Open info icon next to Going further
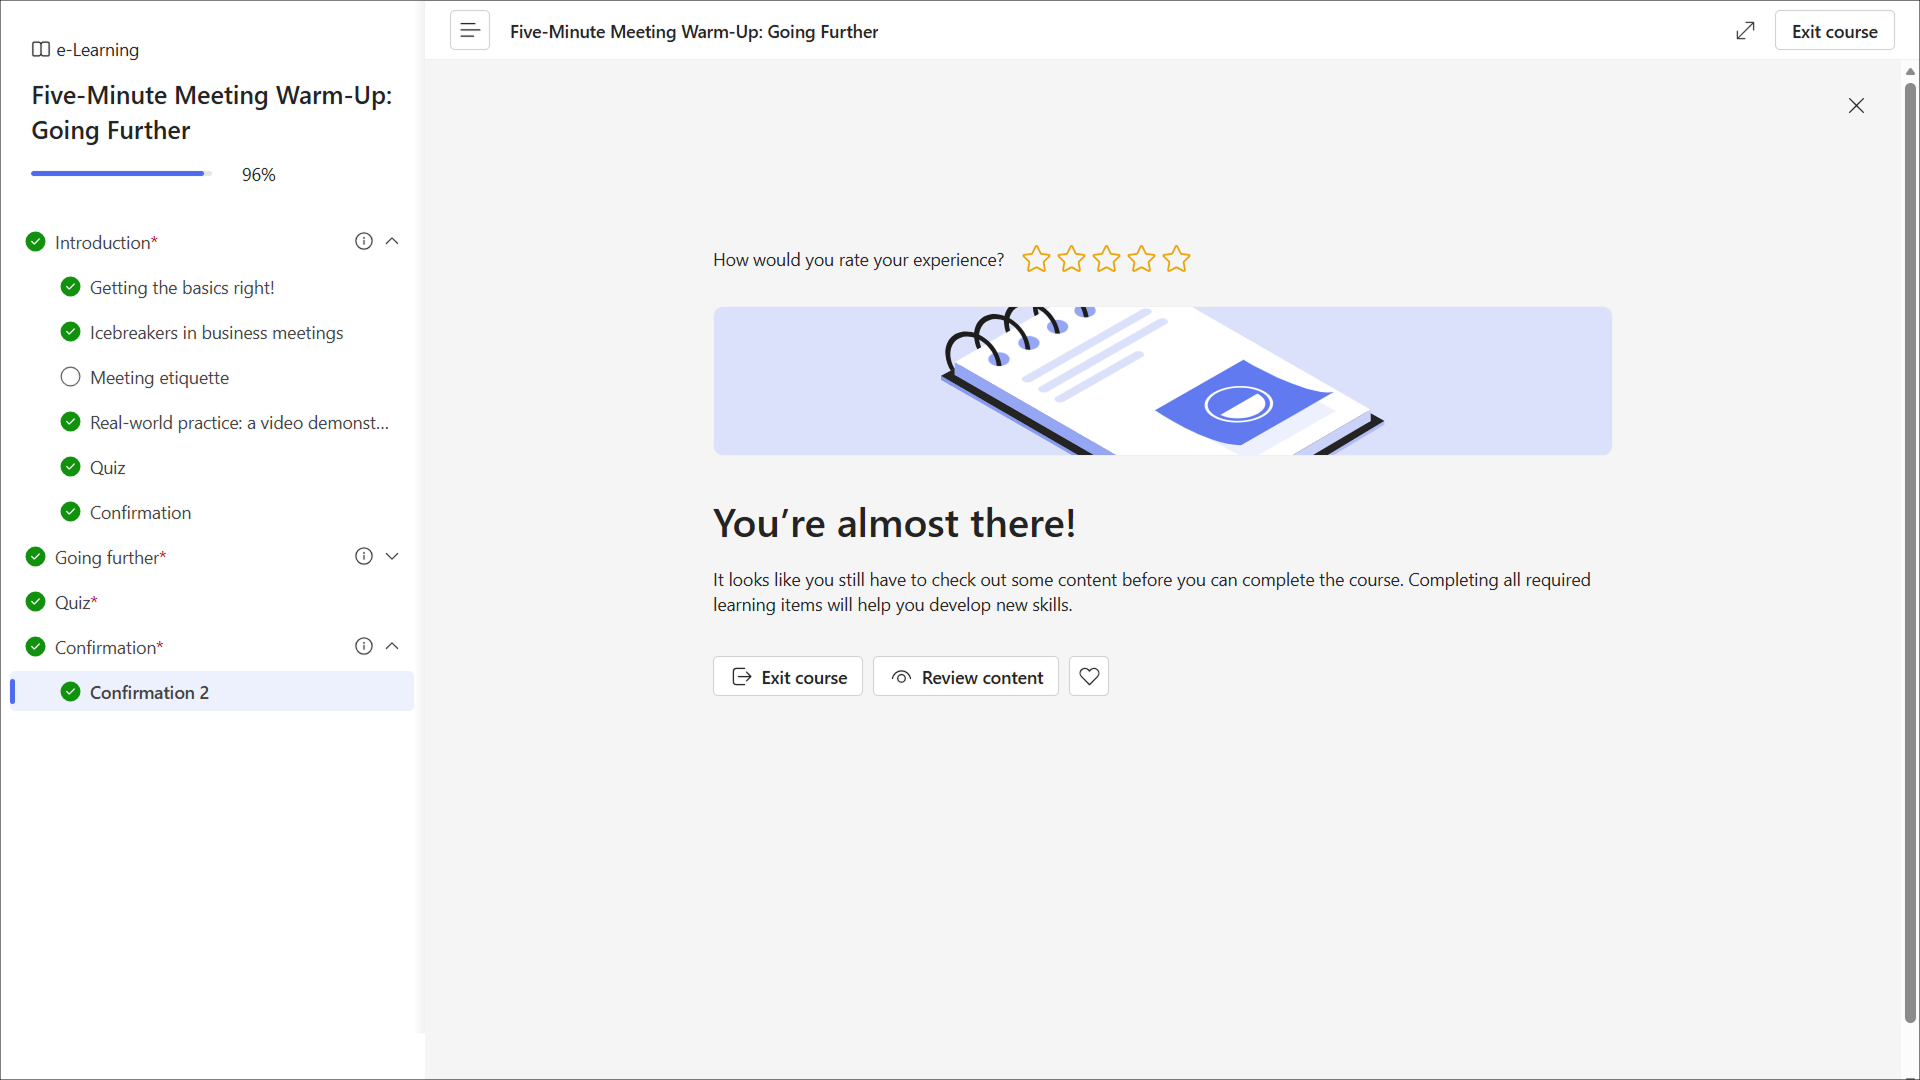Screen dimensions: 1920x1080 click(x=364, y=556)
